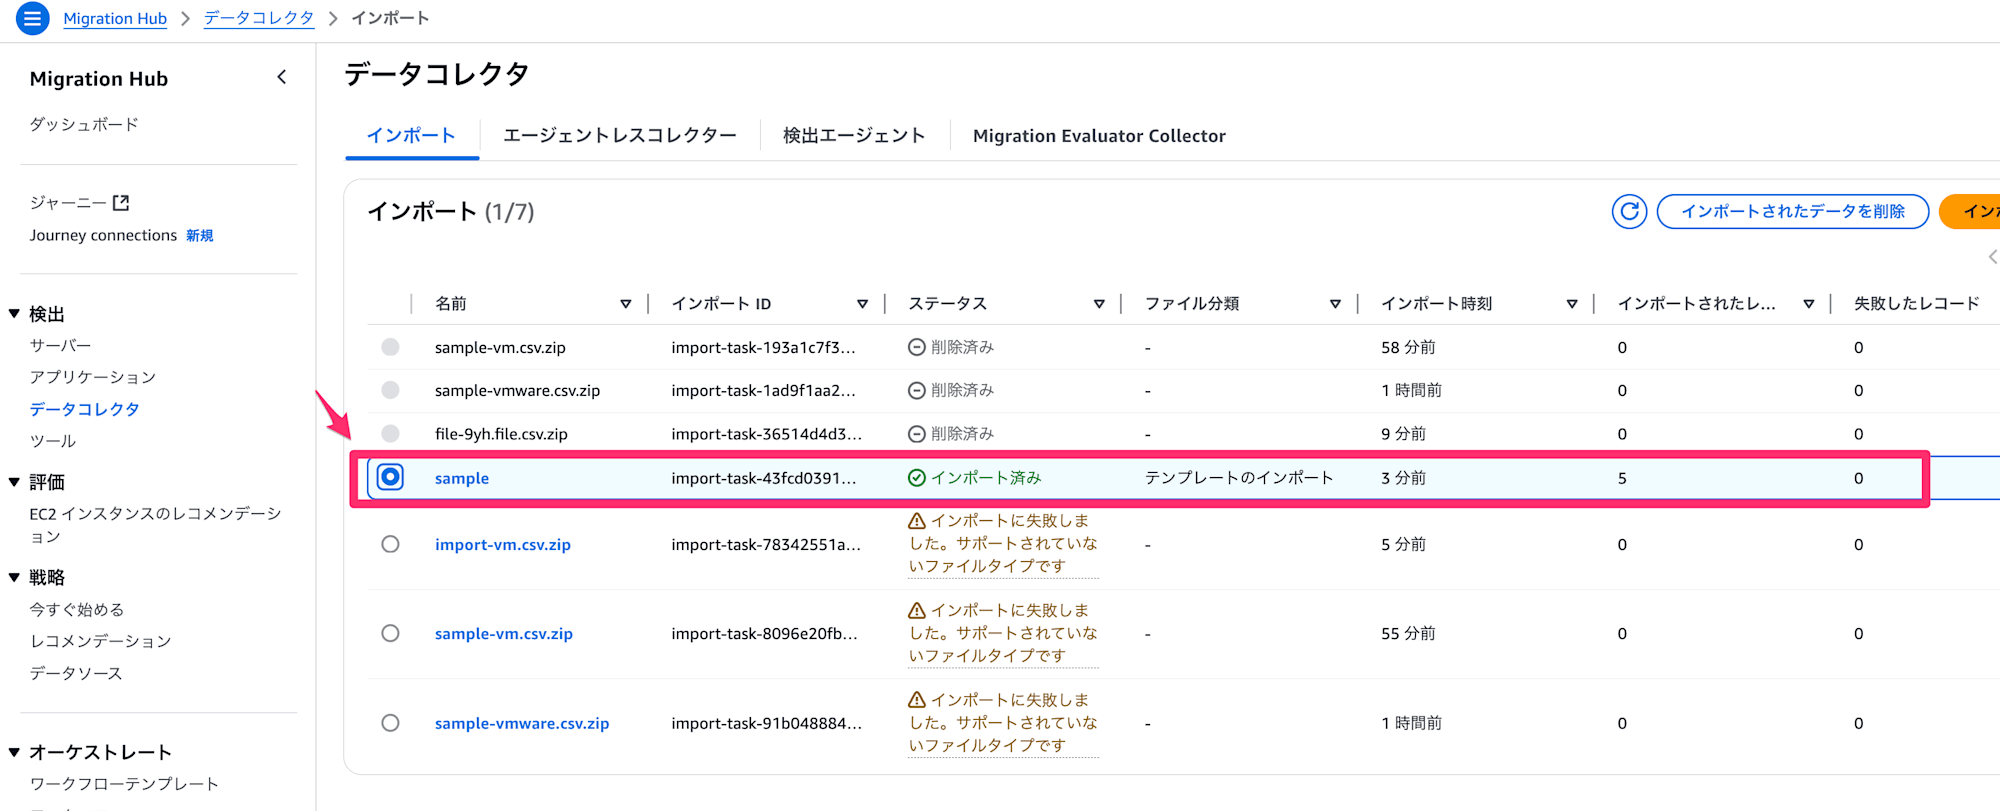Click the 58 分前 import time cell
2000x811 pixels.
tap(1408, 347)
